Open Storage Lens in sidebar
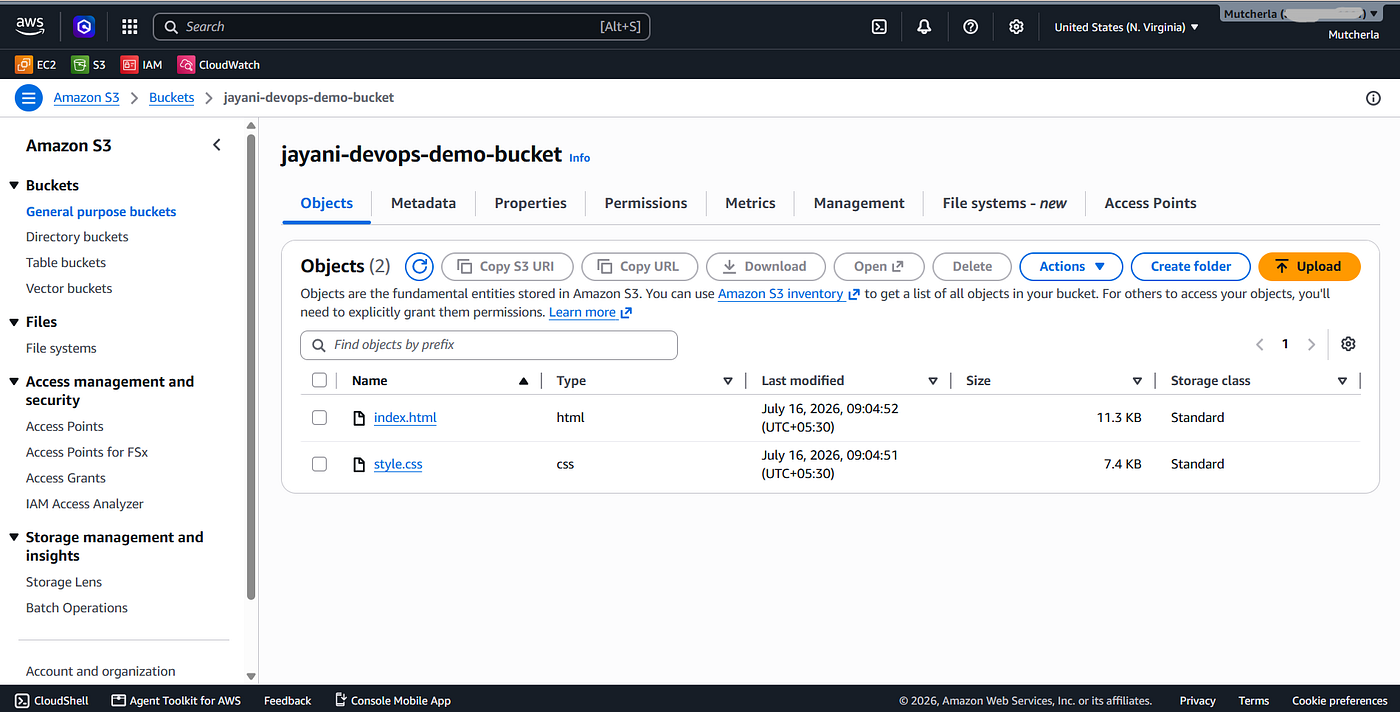The width and height of the screenshot is (1400, 712). (64, 582)
